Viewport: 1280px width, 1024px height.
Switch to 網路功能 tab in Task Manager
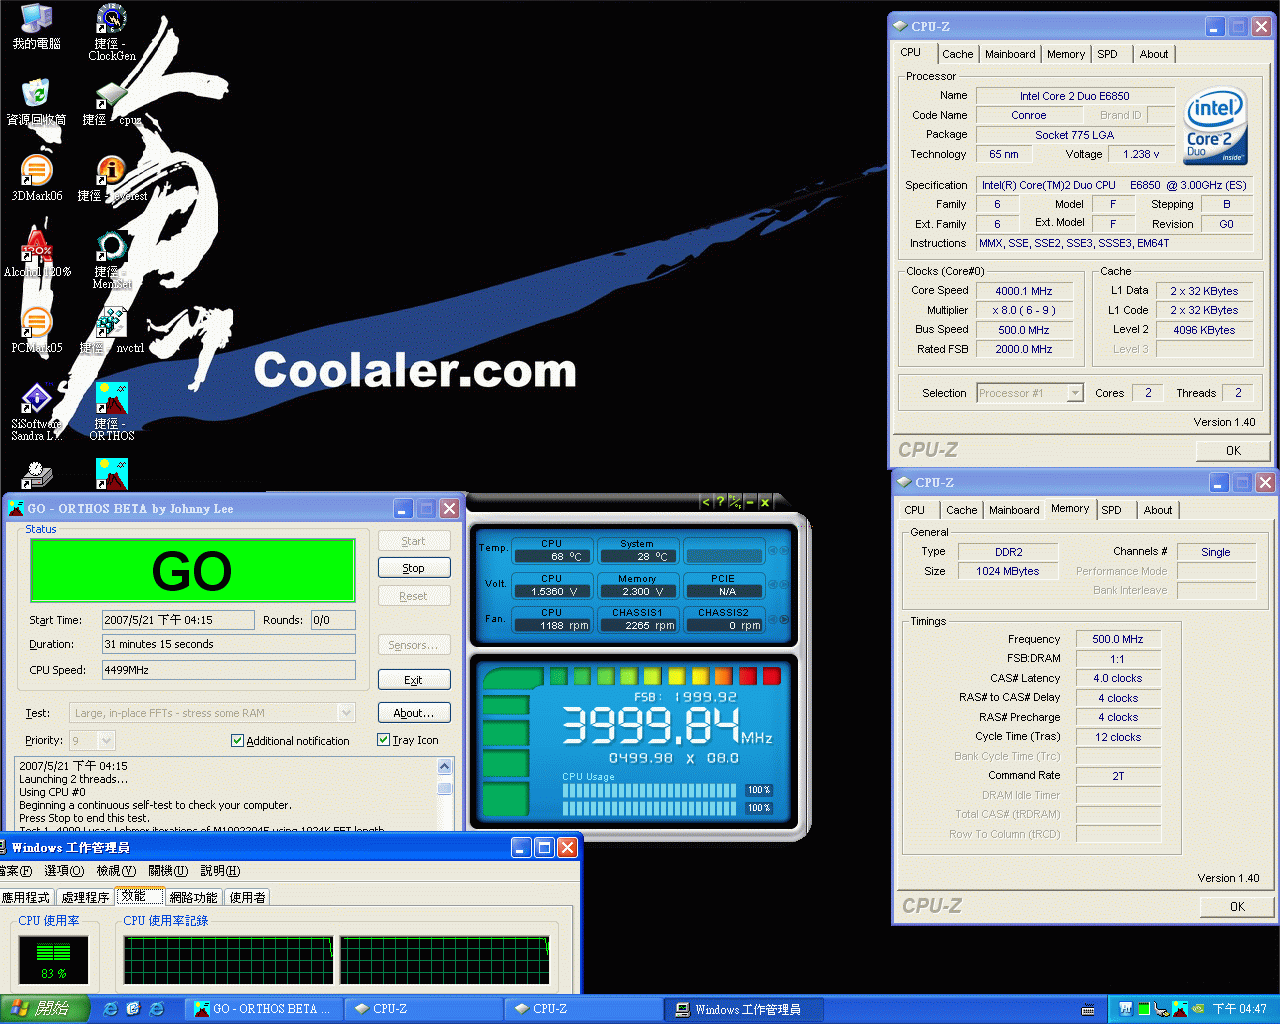tap(193, 897)
